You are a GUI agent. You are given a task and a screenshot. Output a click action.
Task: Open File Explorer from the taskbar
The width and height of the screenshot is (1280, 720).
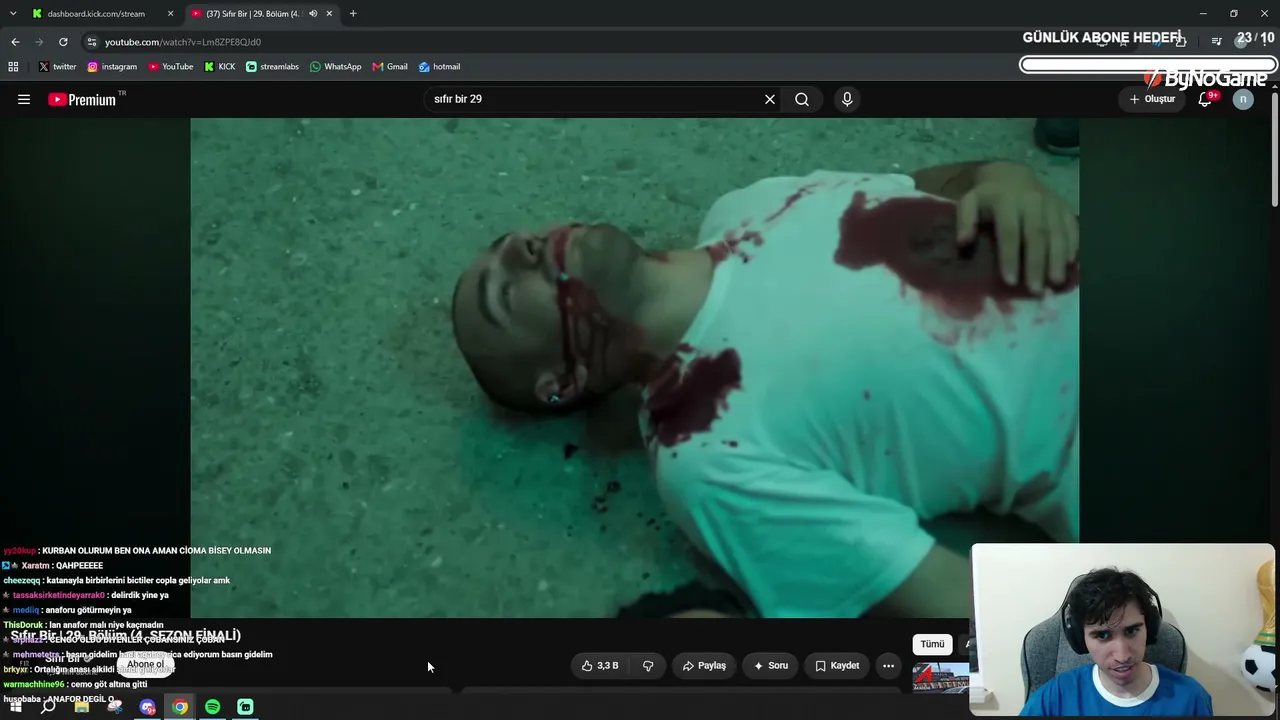pyautogui.click(x=82, y=707)
